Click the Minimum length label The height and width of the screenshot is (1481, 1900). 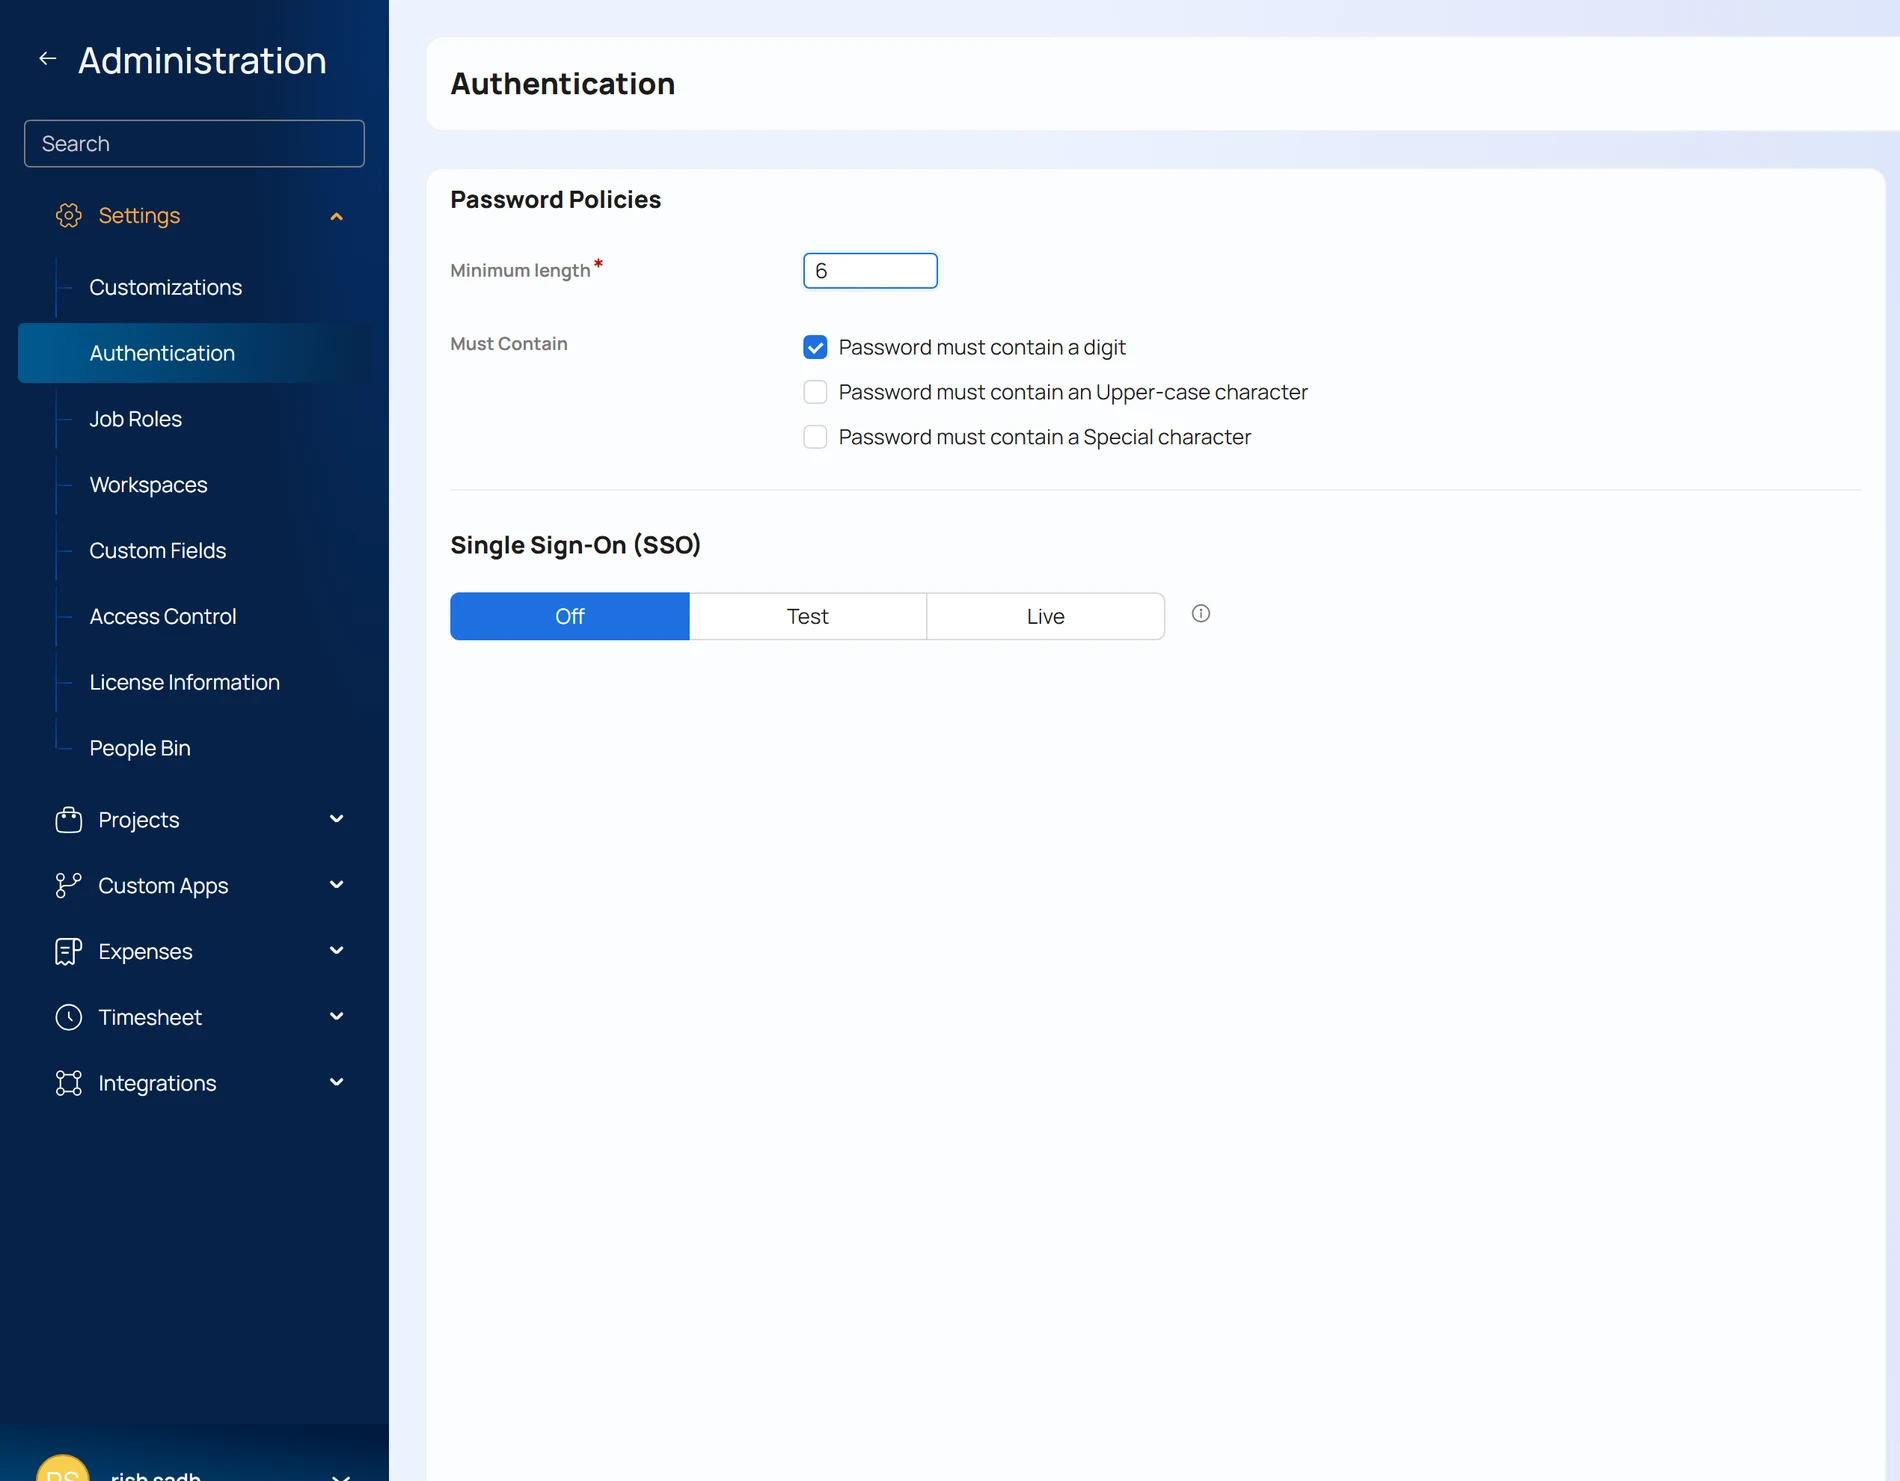pyautogui.click(x=520, y=271)
